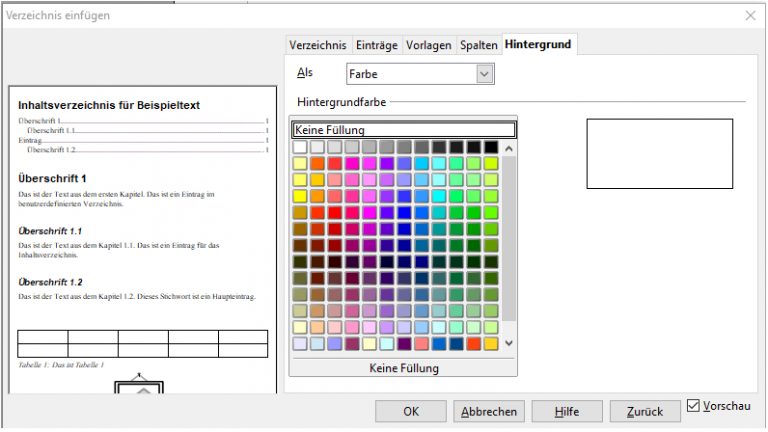
Task: Pick lime swatch ending second palette row
Action: [x=491, y=163]
